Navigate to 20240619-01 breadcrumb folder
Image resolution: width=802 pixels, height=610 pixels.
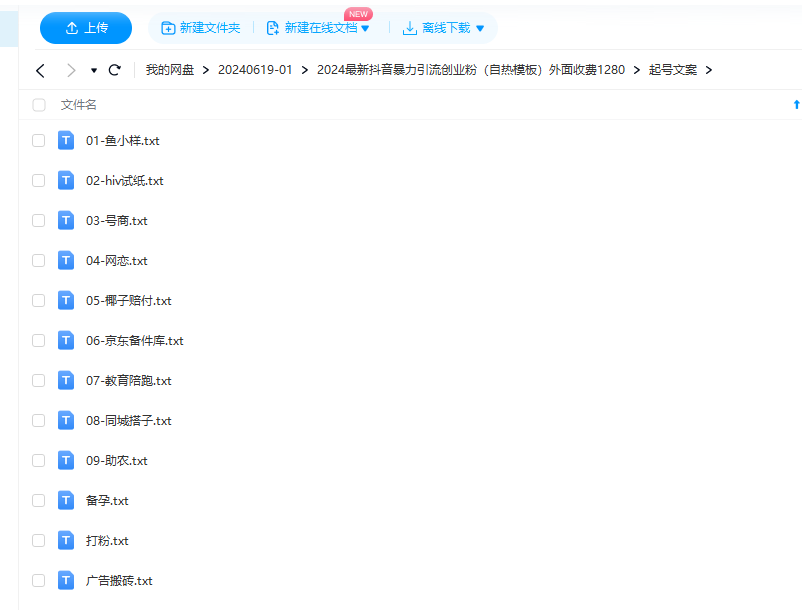[x=255, y=70]
